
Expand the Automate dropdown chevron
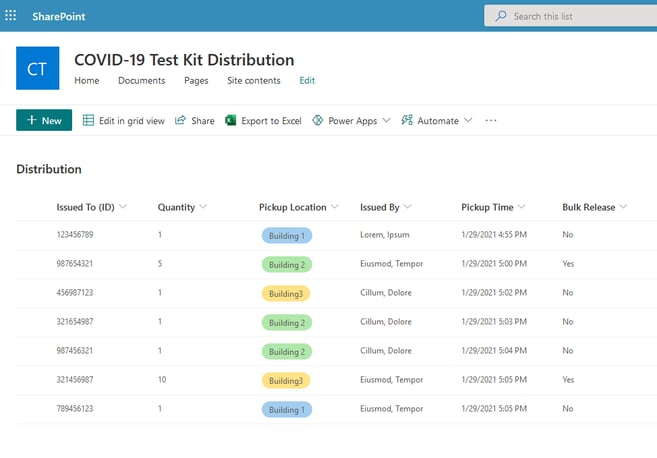point(468,121)
